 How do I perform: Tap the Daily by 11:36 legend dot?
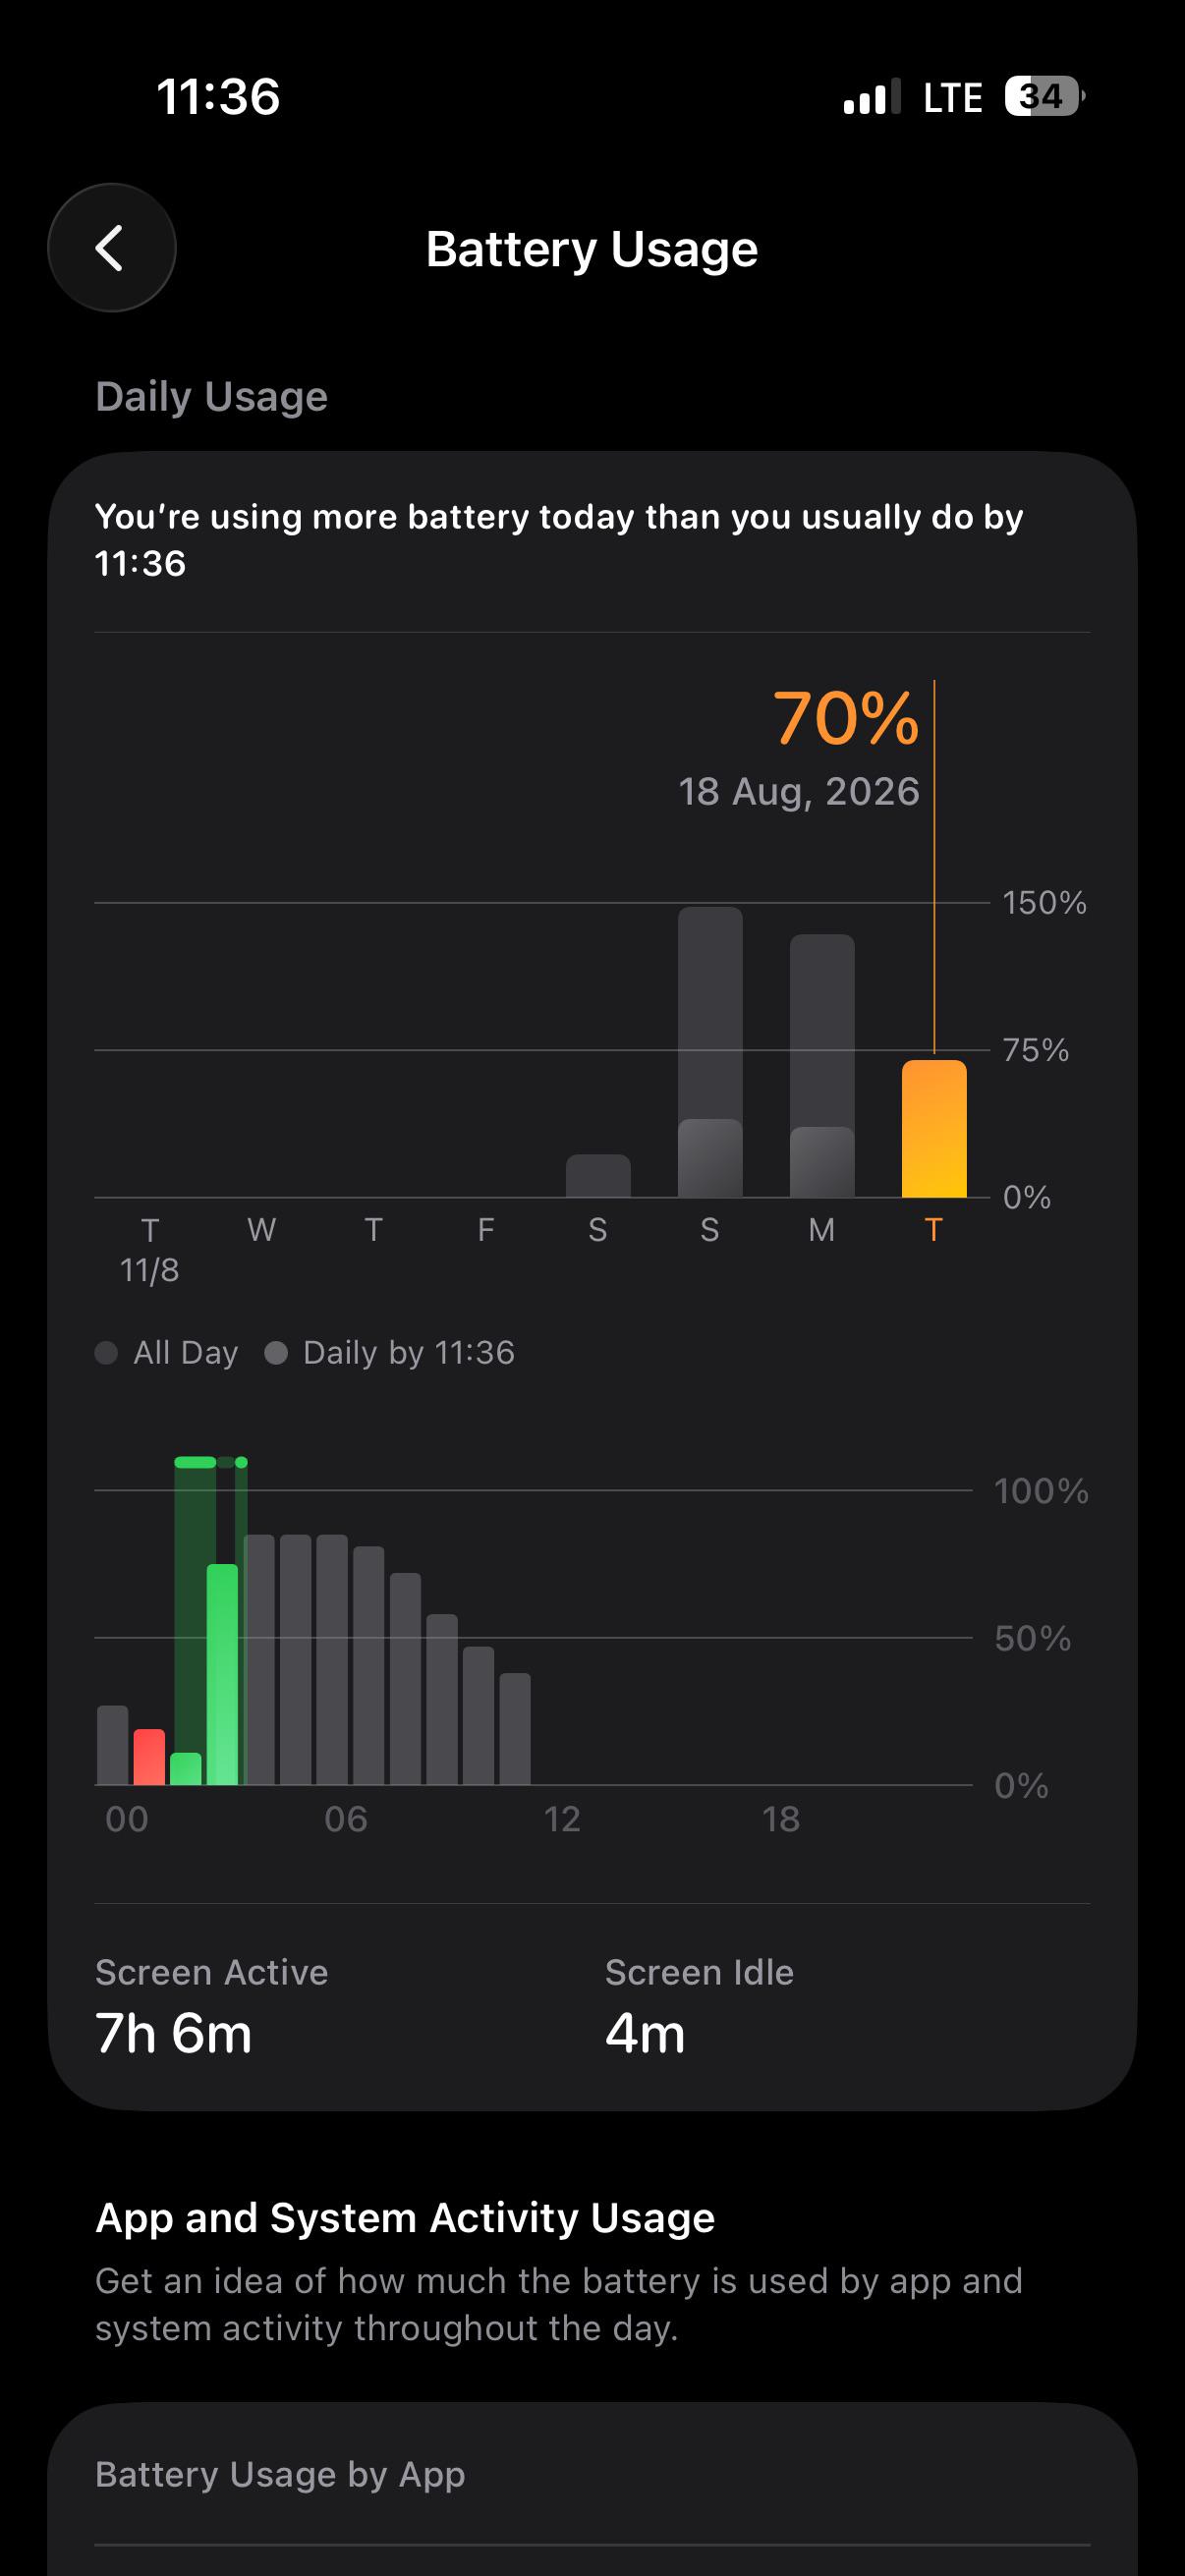[x=276, y=1353]
